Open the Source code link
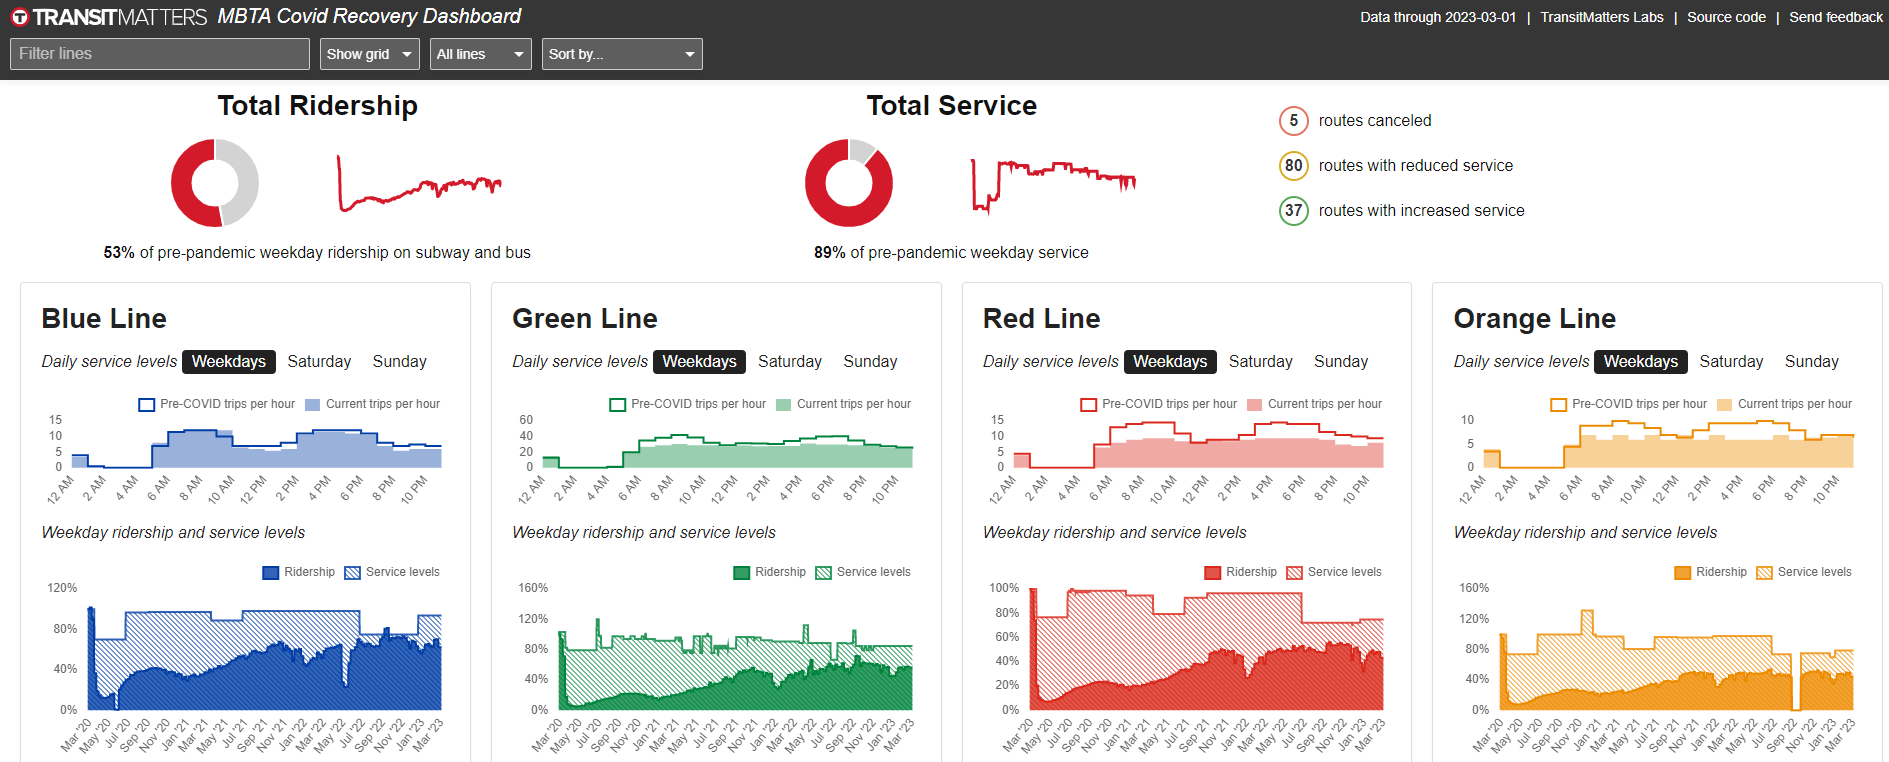The height and width of the screenshot is (762, 1889). click(x=1726, y=17)
